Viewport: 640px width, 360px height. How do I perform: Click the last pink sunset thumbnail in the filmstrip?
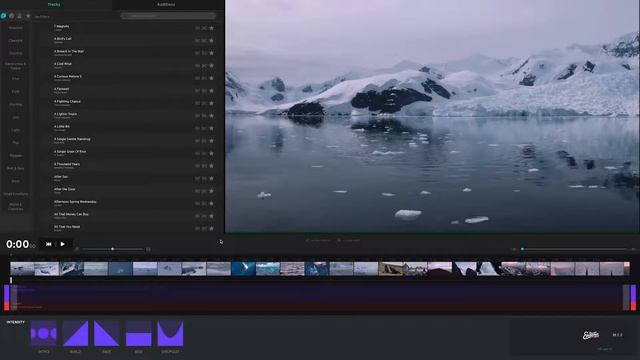pyautogui.click(x=612, y=269)
